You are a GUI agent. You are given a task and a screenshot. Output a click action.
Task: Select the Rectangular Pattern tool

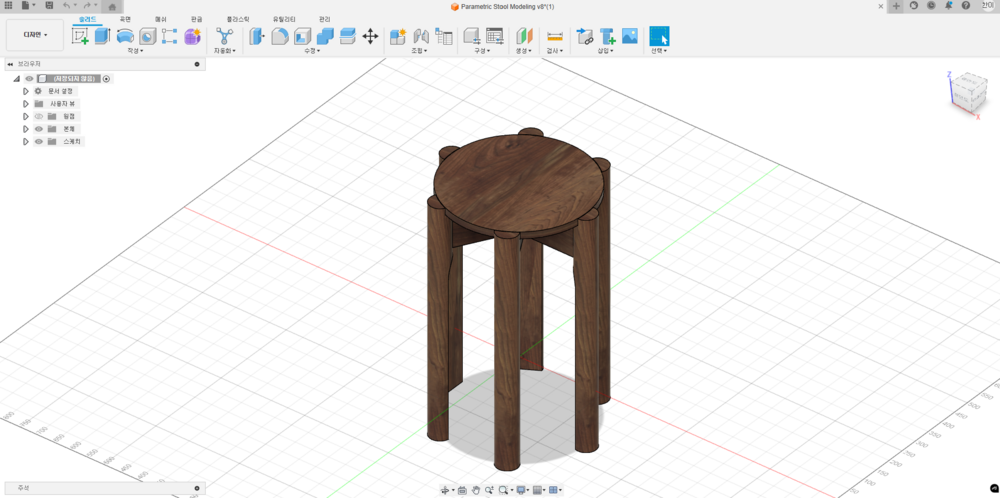click(170, 36)
